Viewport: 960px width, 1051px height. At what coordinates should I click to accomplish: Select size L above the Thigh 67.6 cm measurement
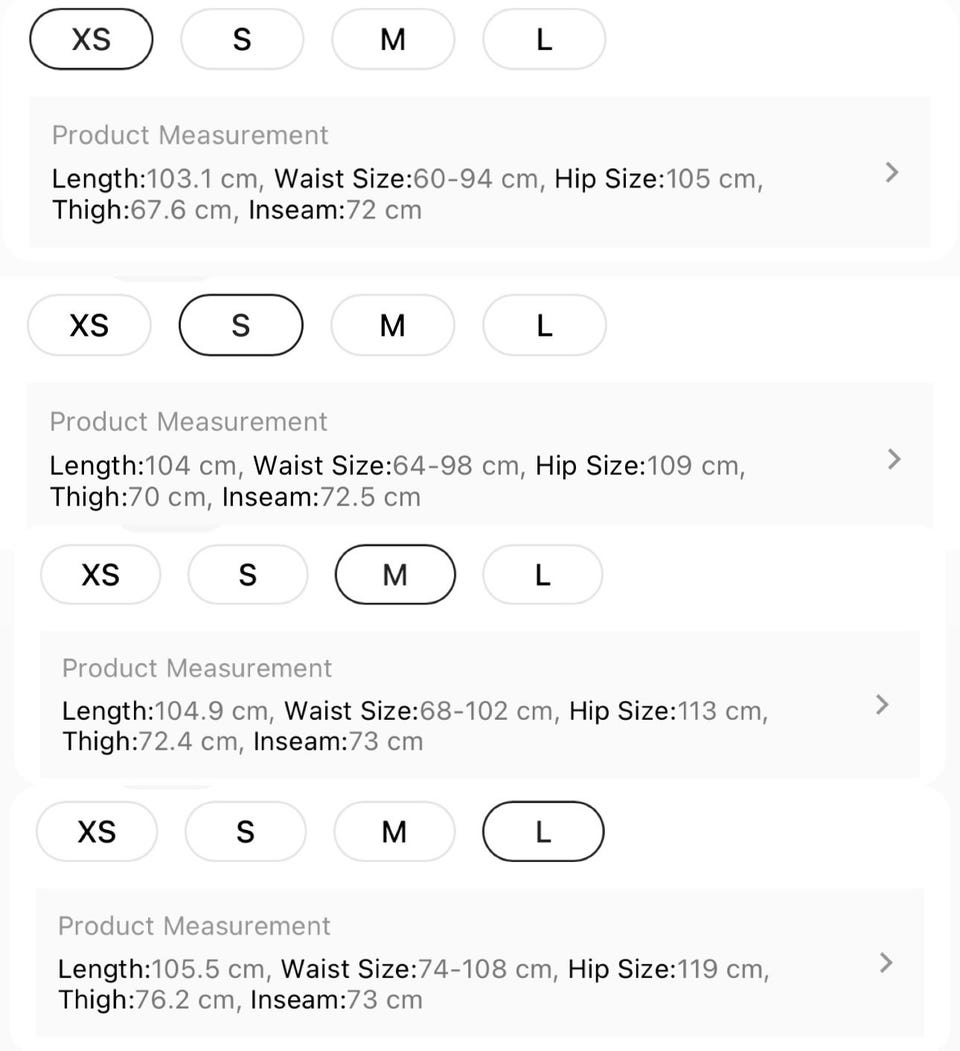click(544, 40)
